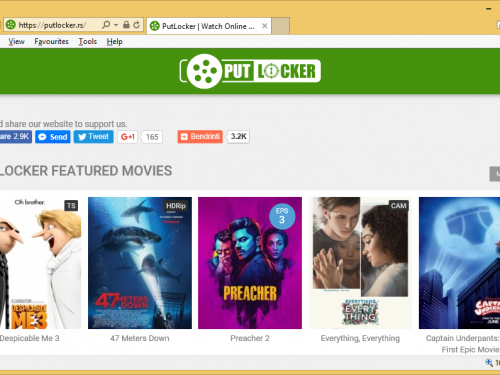Click the Captain Underpants: First Epic Movie title

[463, 344]
